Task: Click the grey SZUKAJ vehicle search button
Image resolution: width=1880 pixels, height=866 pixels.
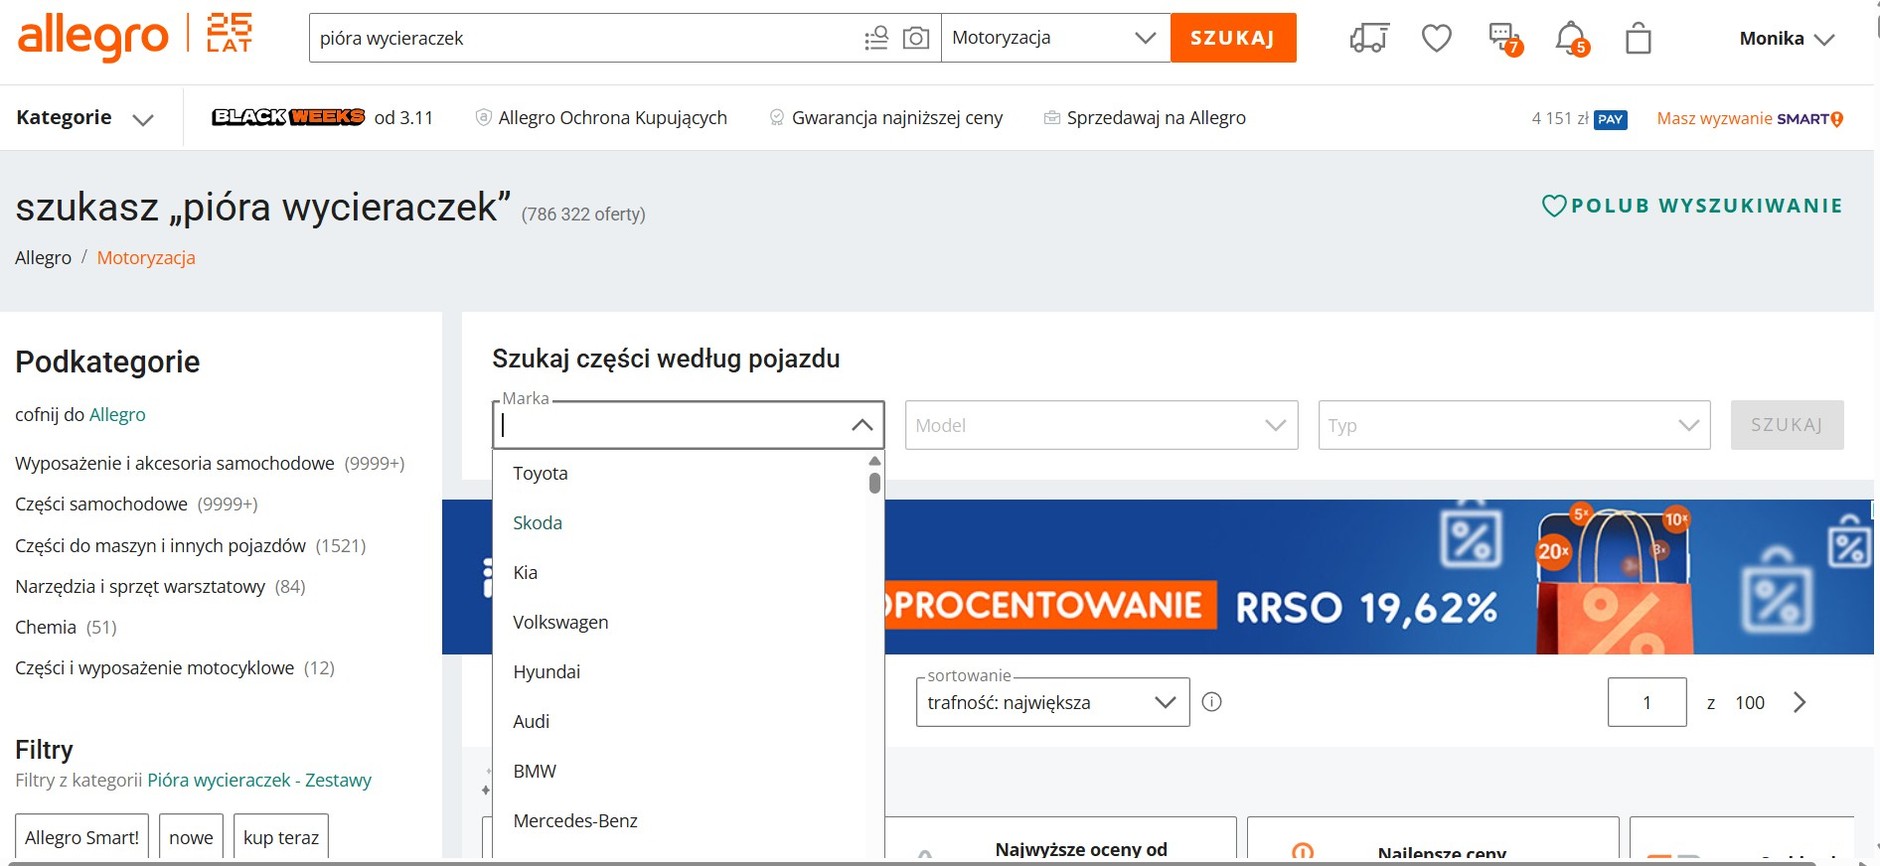Action: coord(1787,425)
